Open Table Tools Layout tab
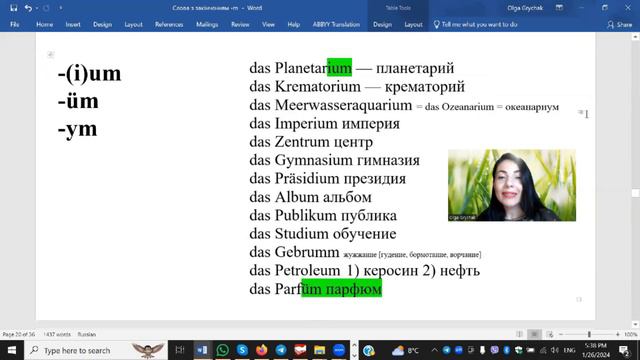Image resolution: width=640 pixels, height=360 pixels. (413, 24)
